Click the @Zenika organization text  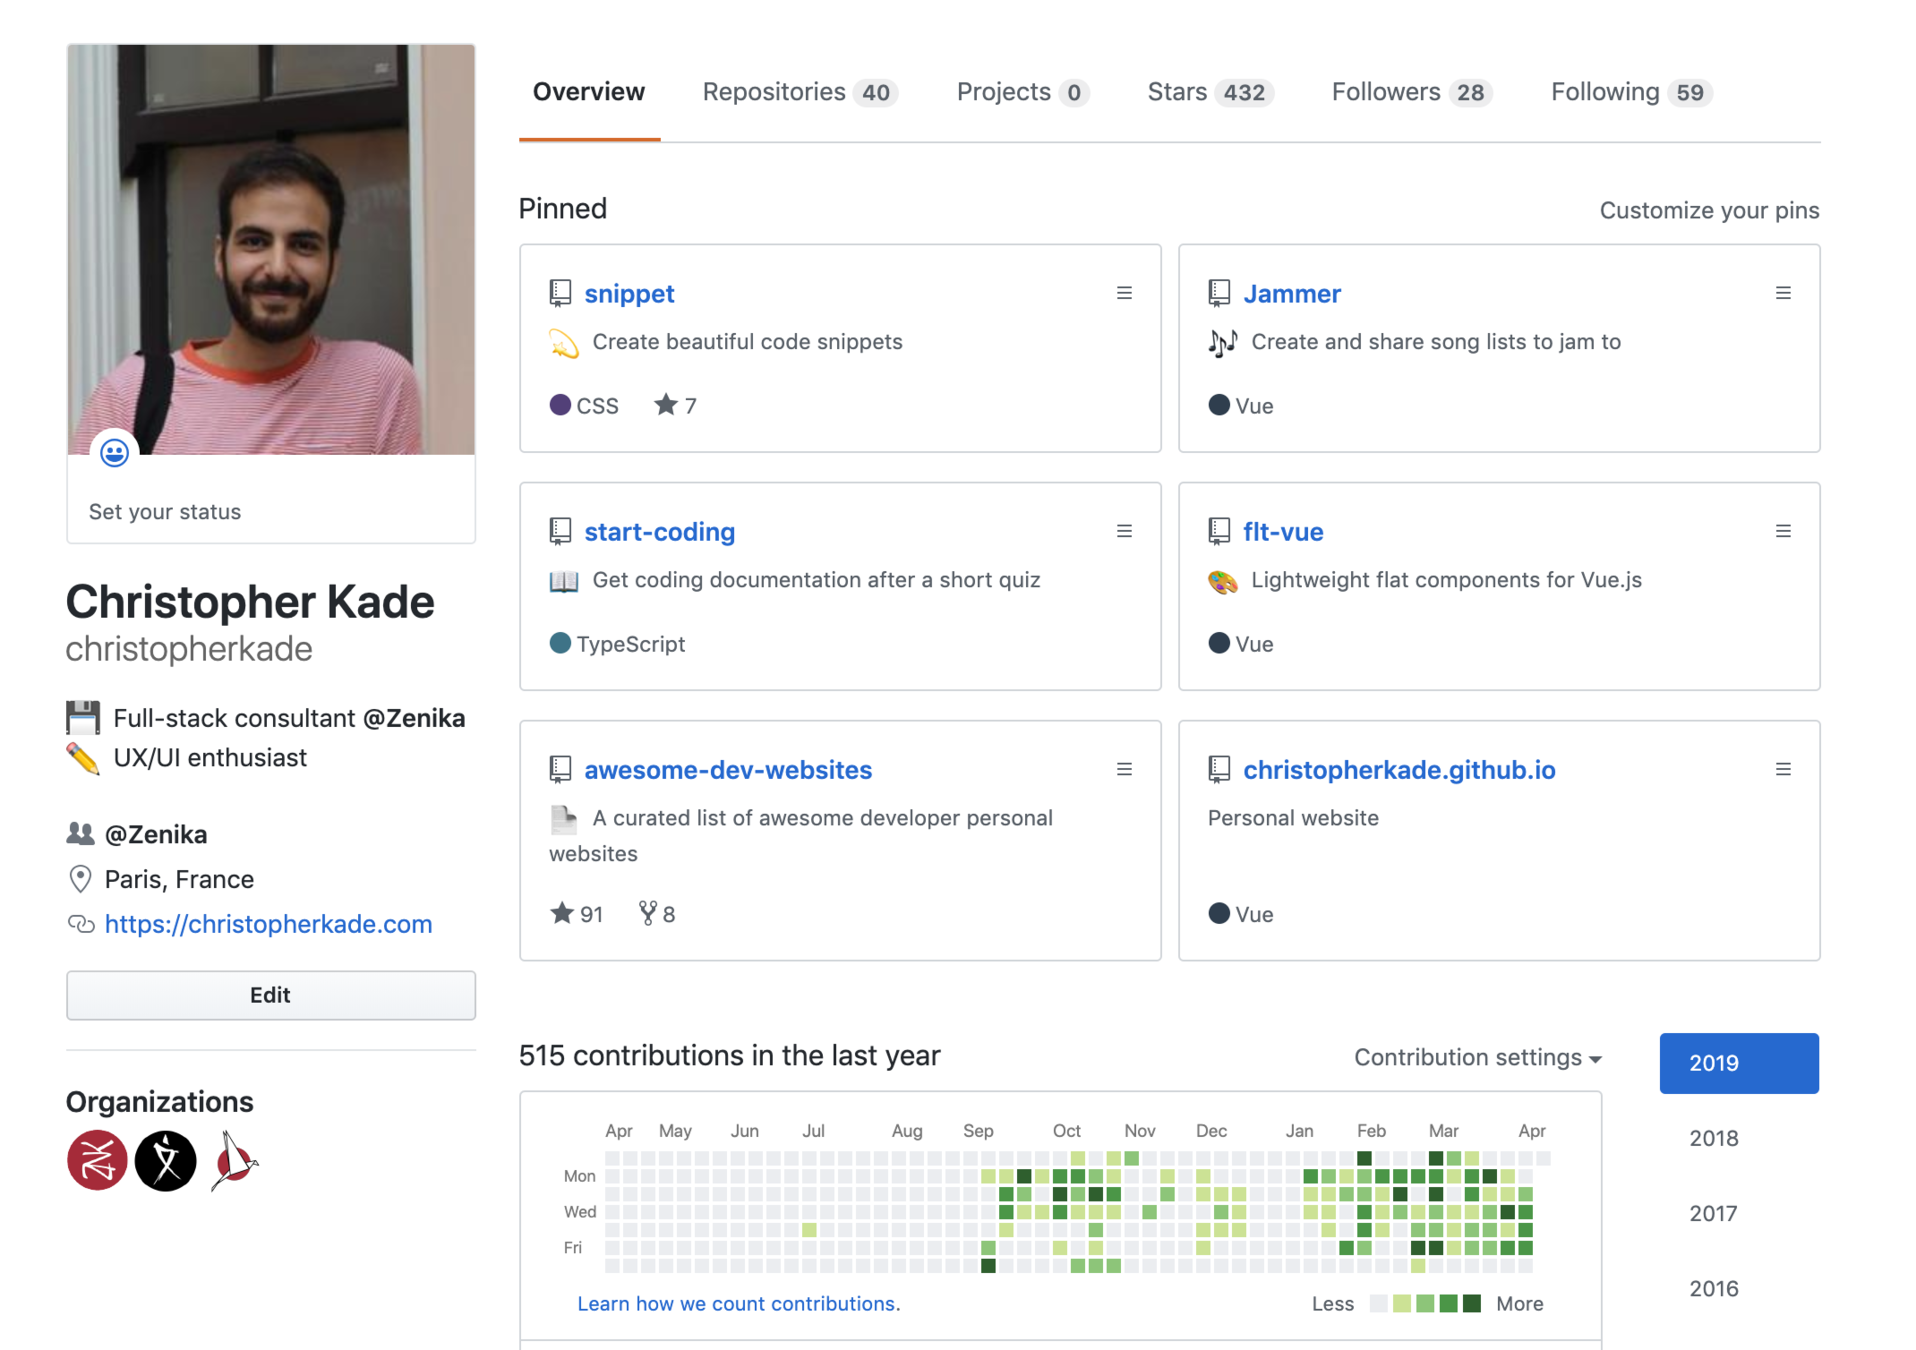click(x=156, y=834)
